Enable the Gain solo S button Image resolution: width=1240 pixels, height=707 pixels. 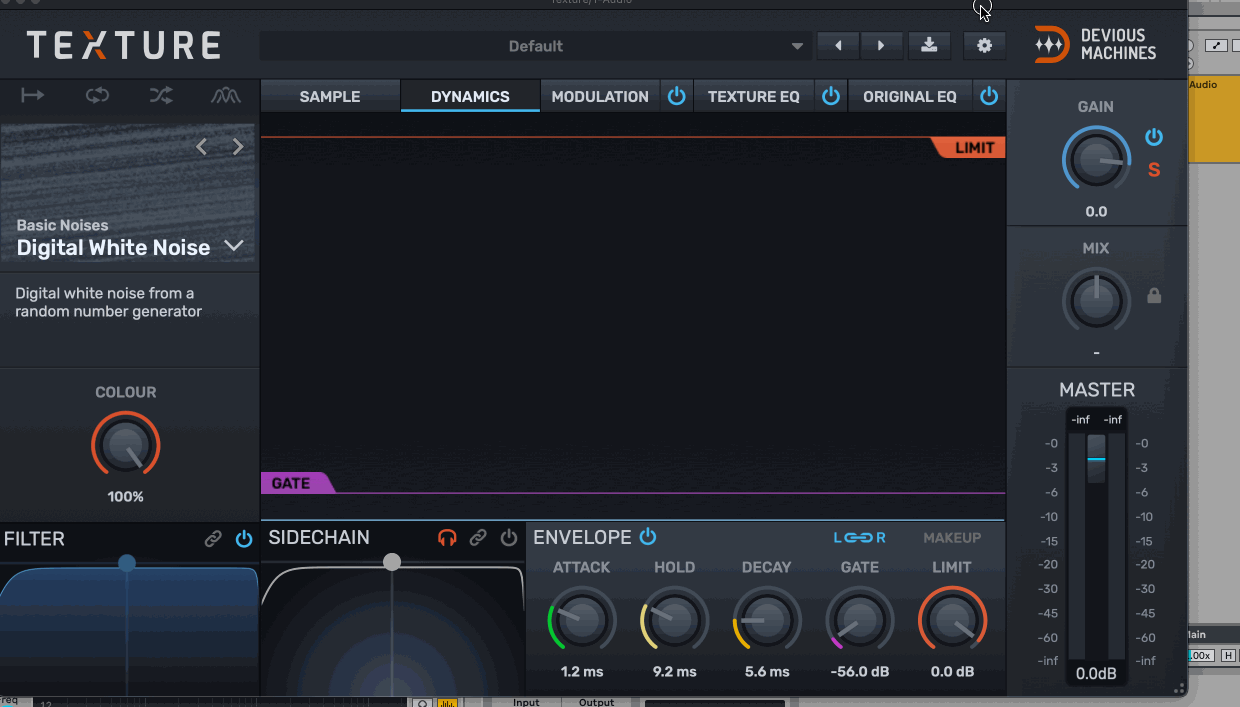coord(1154,170)
